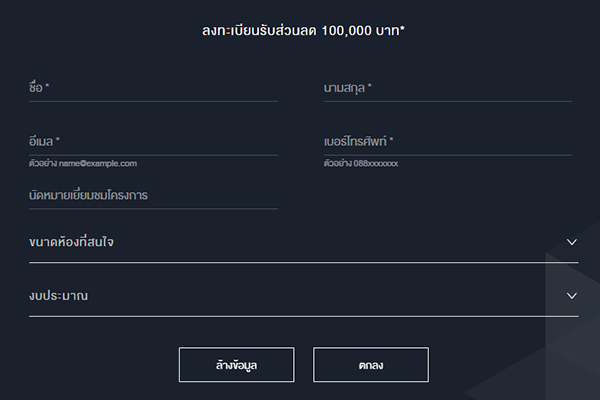
Task: Focus the เบอร์โทรศัพท์ phone number field
Action: tap(447, 142)
